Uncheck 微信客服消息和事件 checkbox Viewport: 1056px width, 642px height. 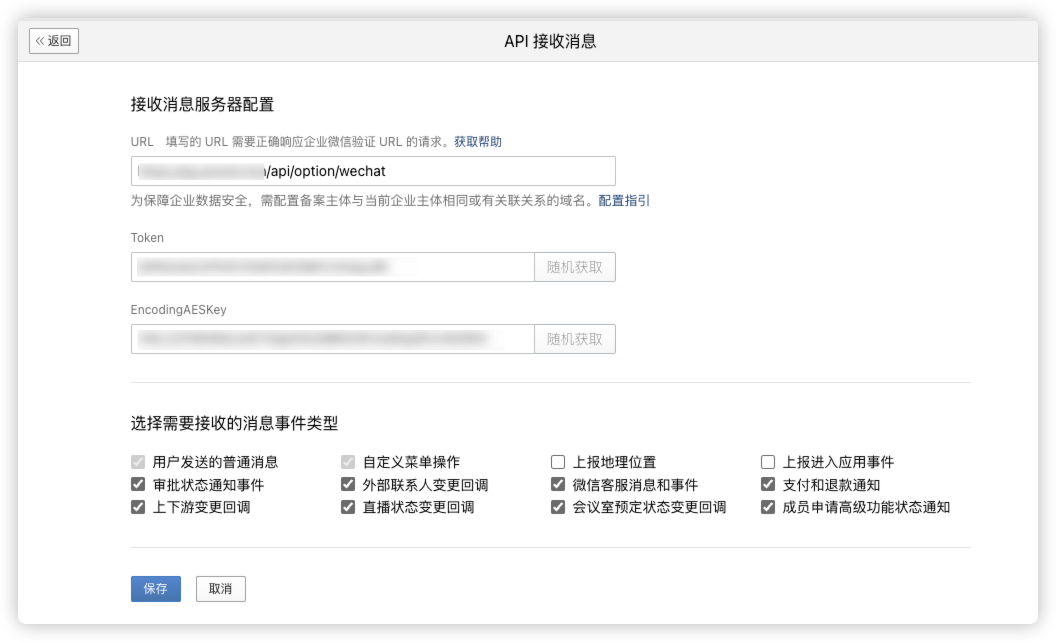[x=558, y=485]
